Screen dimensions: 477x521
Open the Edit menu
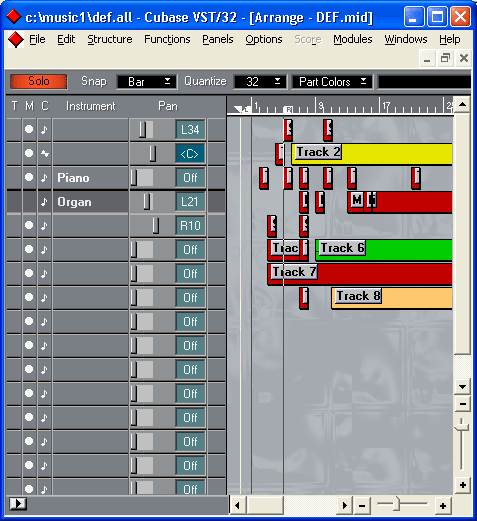click(x=66, y=39)
